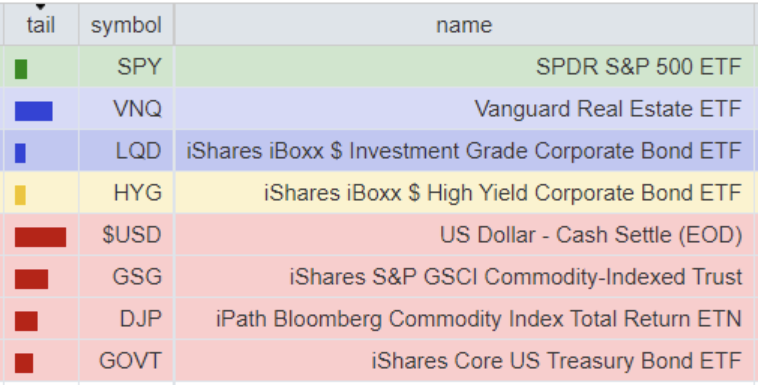Click the red tail bar for GSG
760x386 pixels.
(x=32, y=279)
